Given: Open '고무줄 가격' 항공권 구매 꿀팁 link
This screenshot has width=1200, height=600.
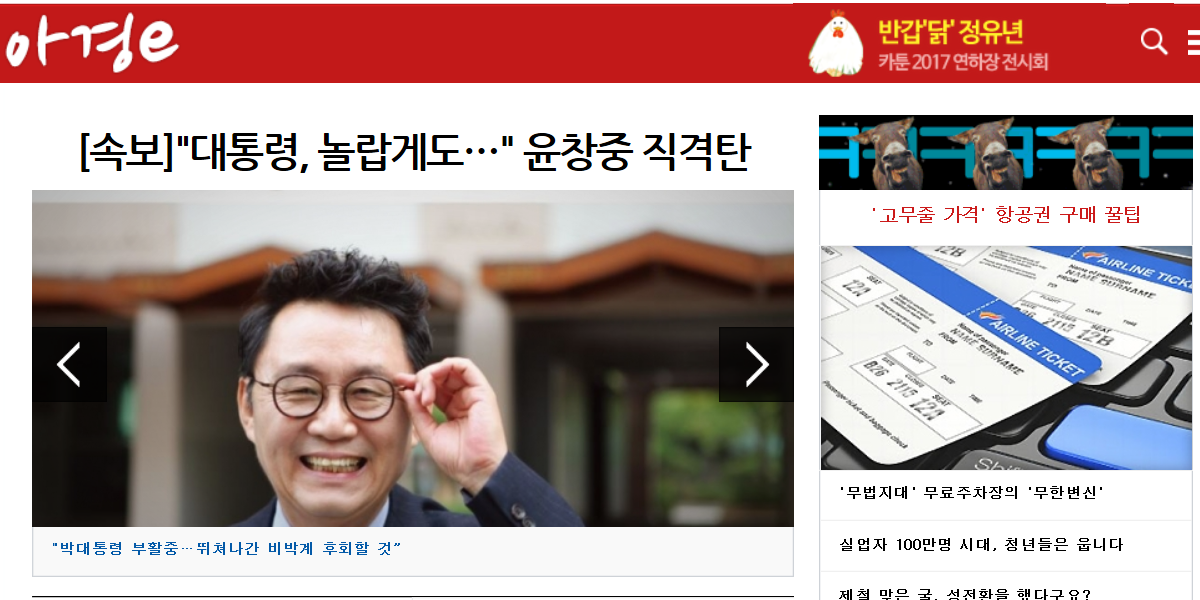Looking at the screenshot, I should click(x=1005, y=215).
